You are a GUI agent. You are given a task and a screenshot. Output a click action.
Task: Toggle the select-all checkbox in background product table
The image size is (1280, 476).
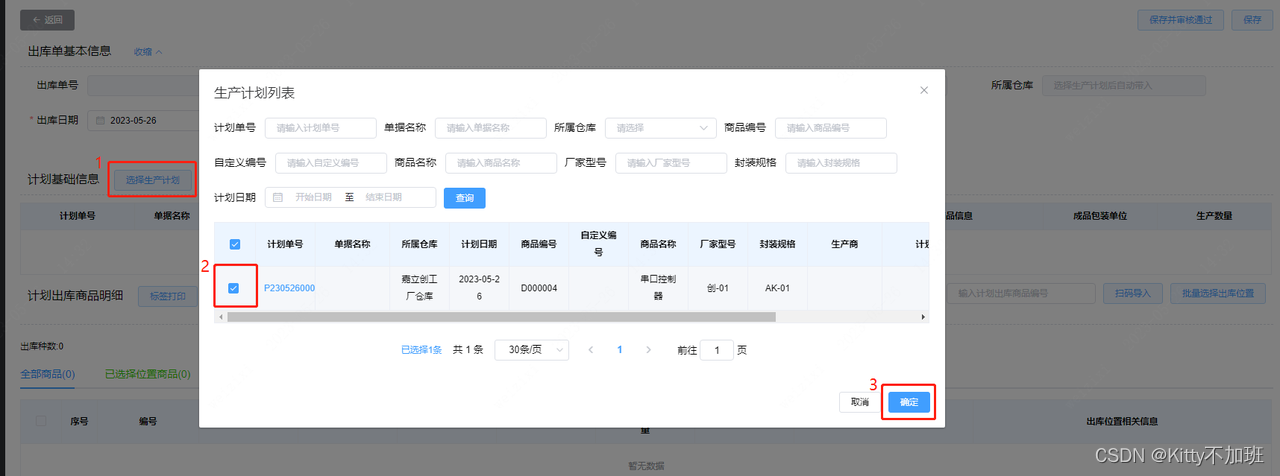41,421
